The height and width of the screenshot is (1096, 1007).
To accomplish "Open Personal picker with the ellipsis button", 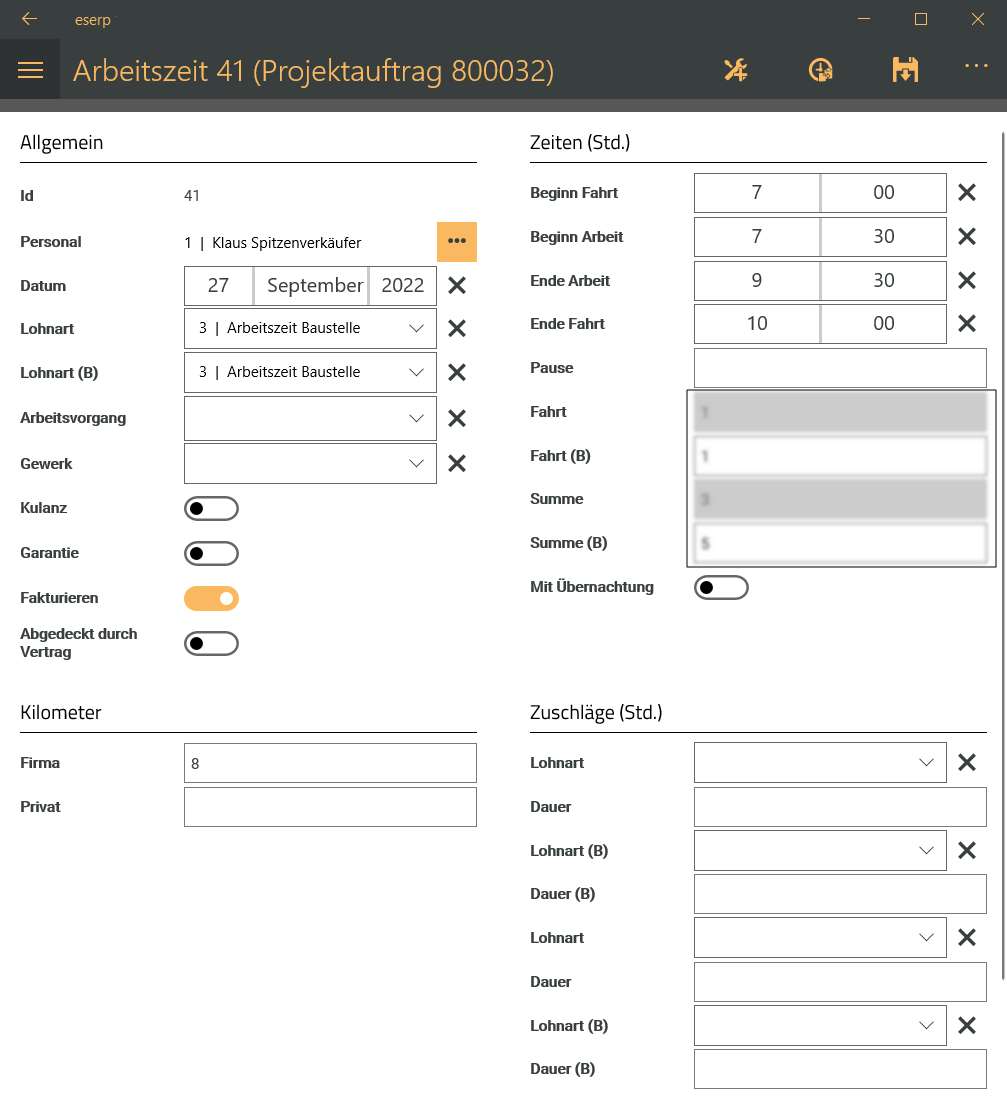I will point(457,242).
